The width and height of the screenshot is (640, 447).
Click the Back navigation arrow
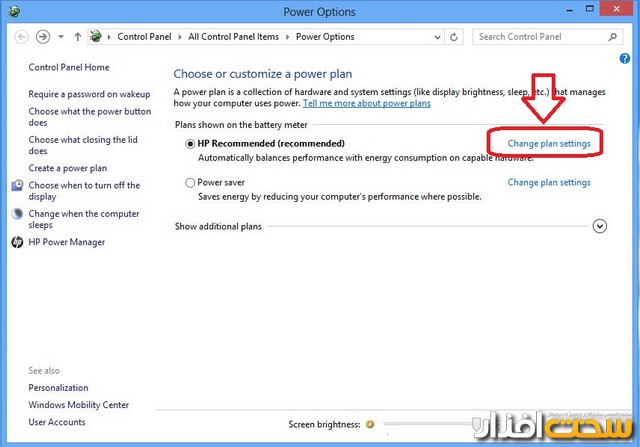click(21, 37)
